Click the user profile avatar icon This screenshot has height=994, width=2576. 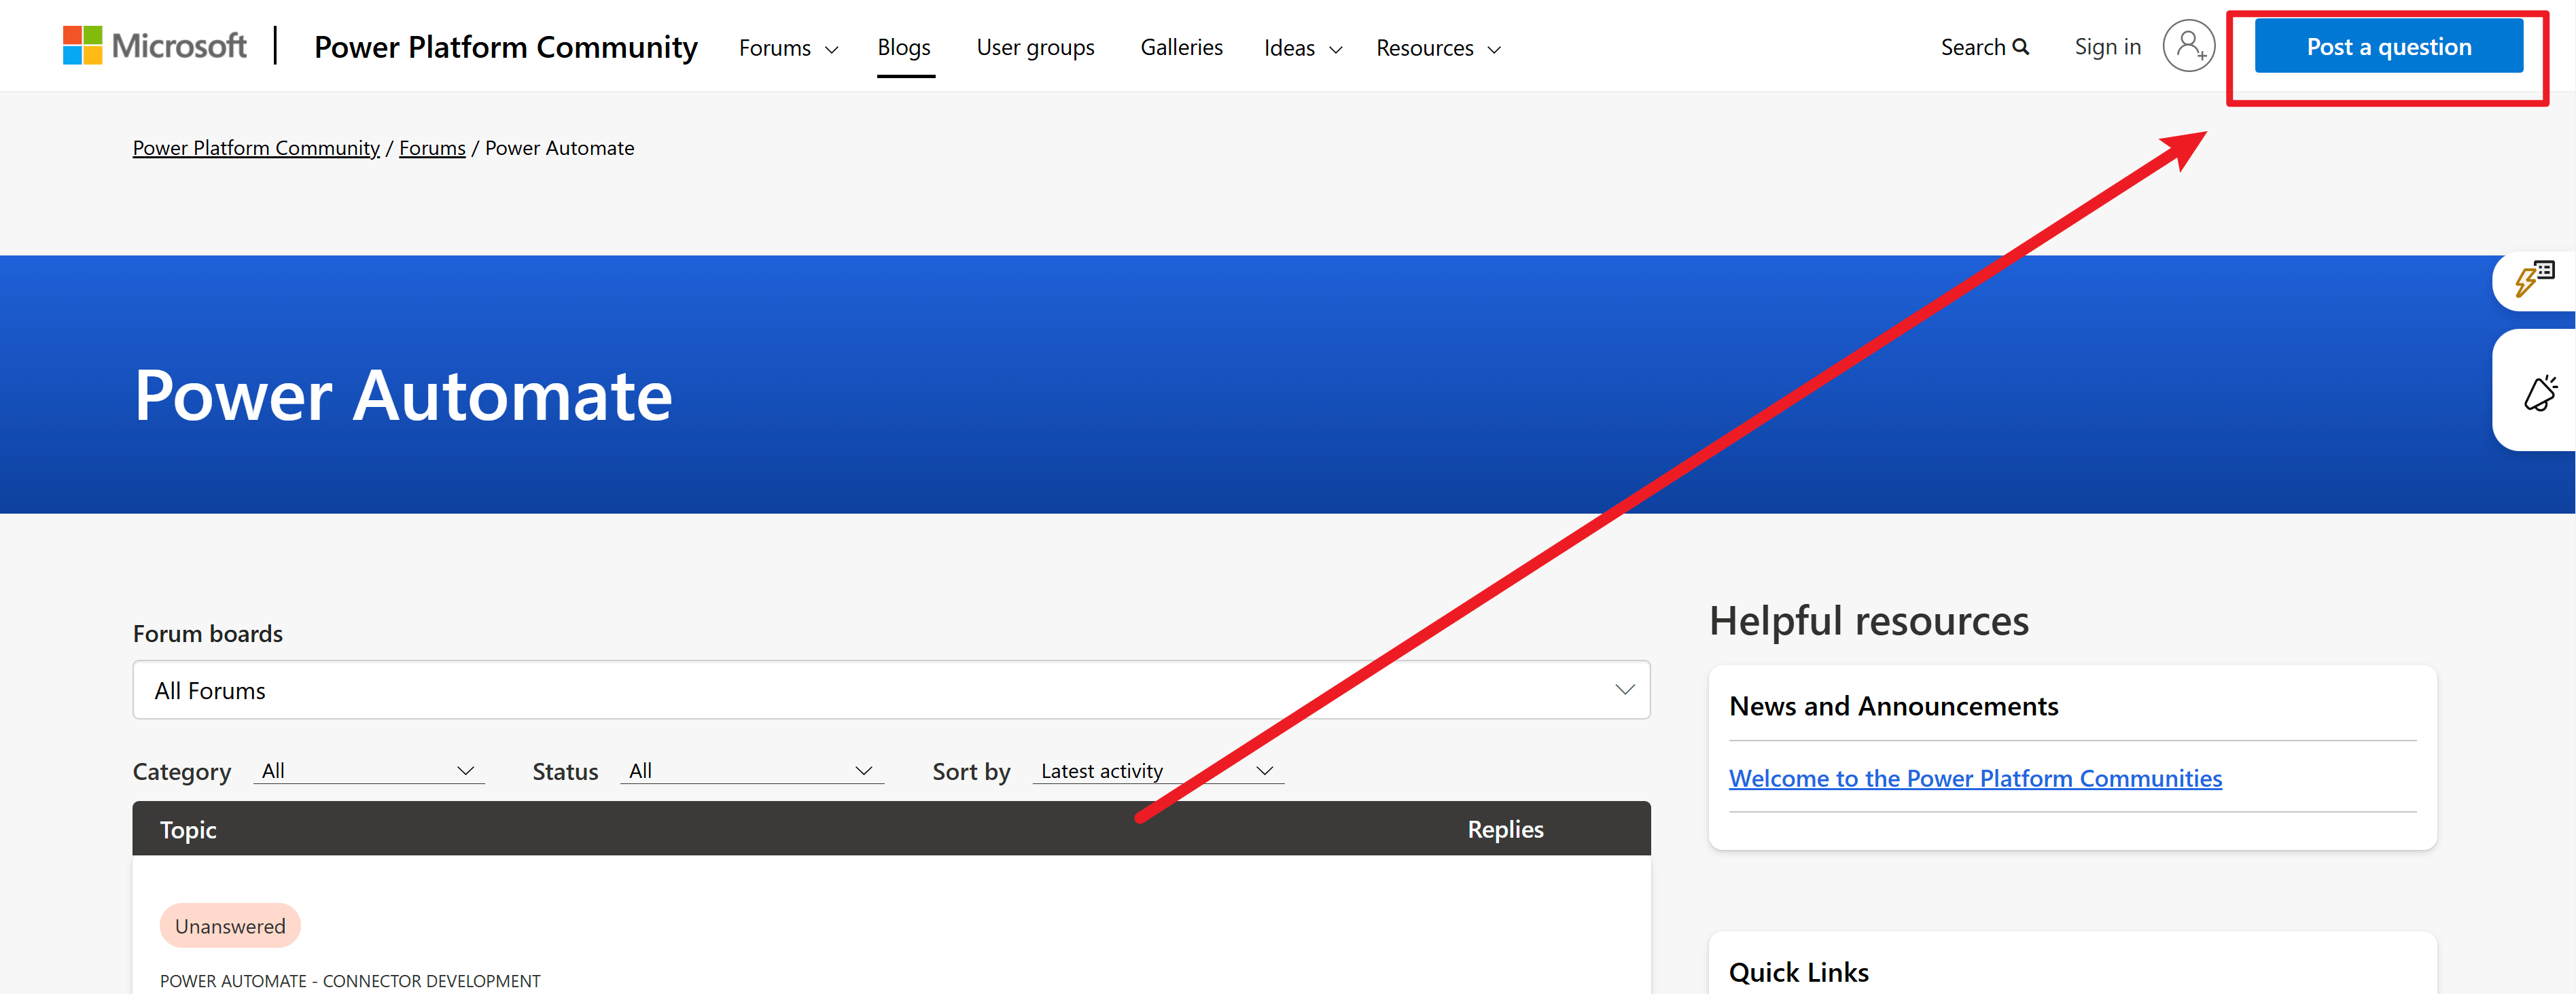2188,46
